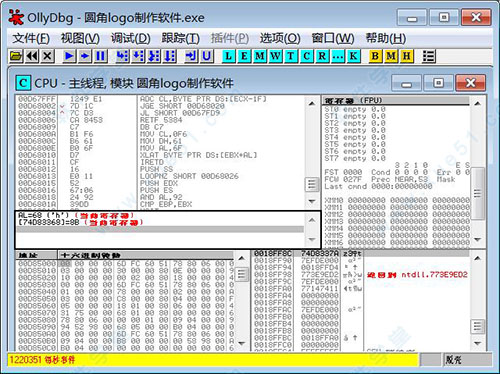Open the options list icon in toolbar
Screen dimensions: 500x374
click(x=429, y=56)
